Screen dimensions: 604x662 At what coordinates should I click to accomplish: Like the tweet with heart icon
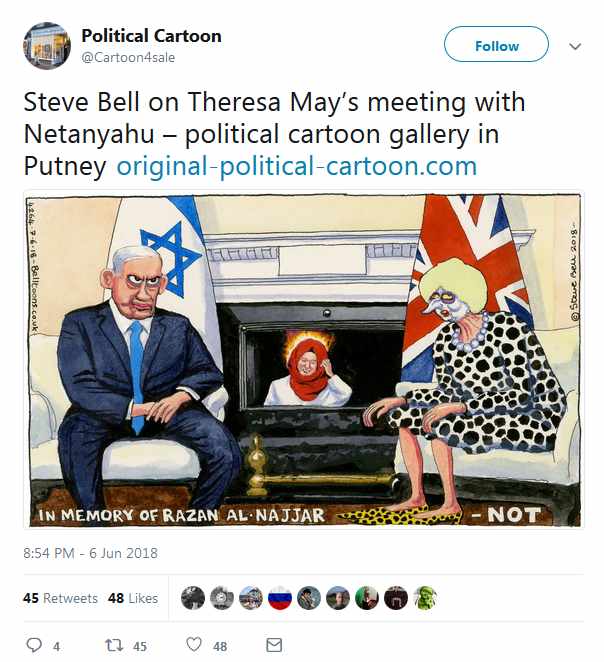pyautogui.click(x=195, y=646)
